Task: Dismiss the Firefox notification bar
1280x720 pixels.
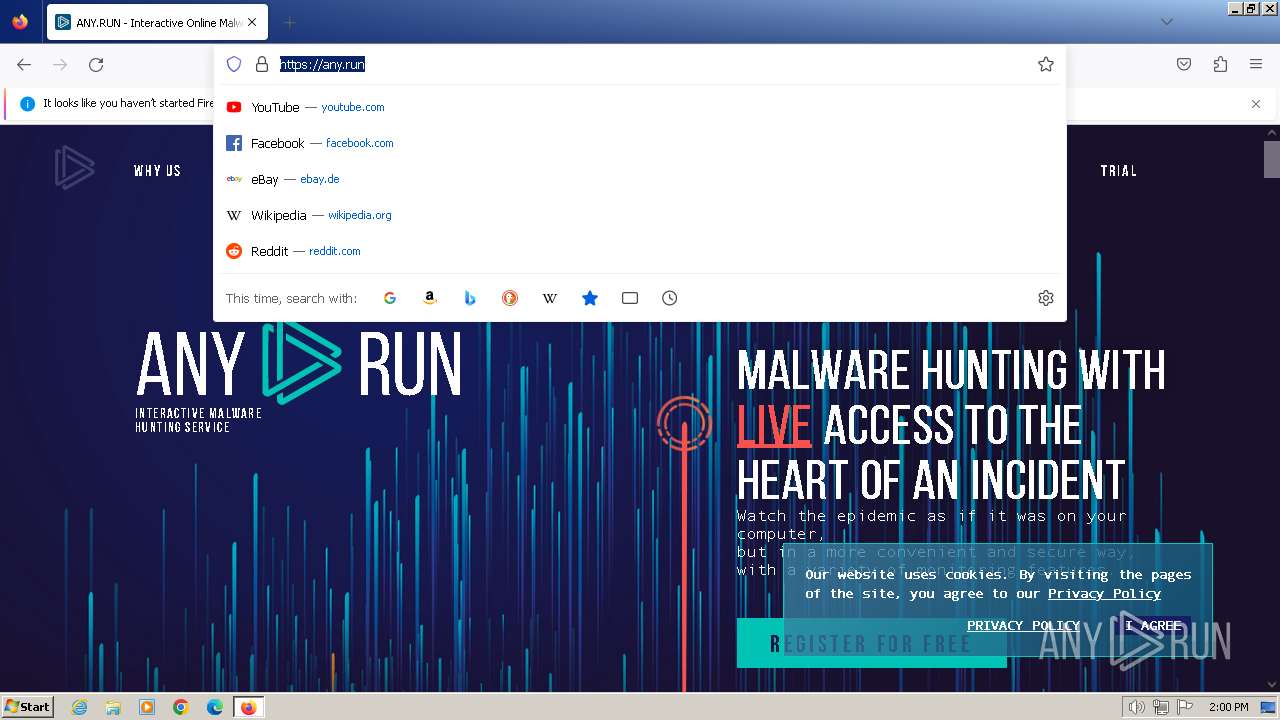Action: tap(1256, 104)
